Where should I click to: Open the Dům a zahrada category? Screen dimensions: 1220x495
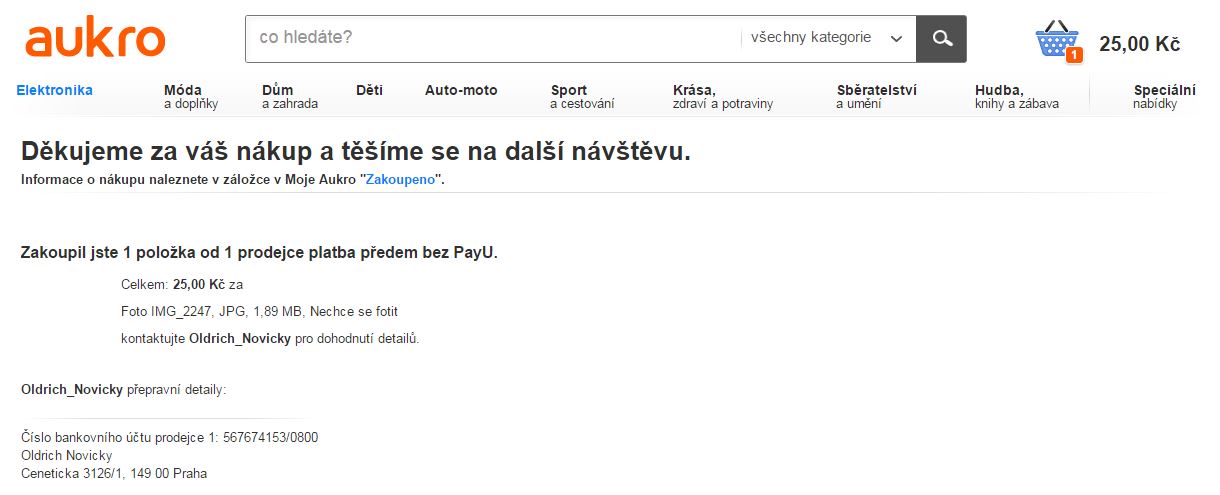290,96
